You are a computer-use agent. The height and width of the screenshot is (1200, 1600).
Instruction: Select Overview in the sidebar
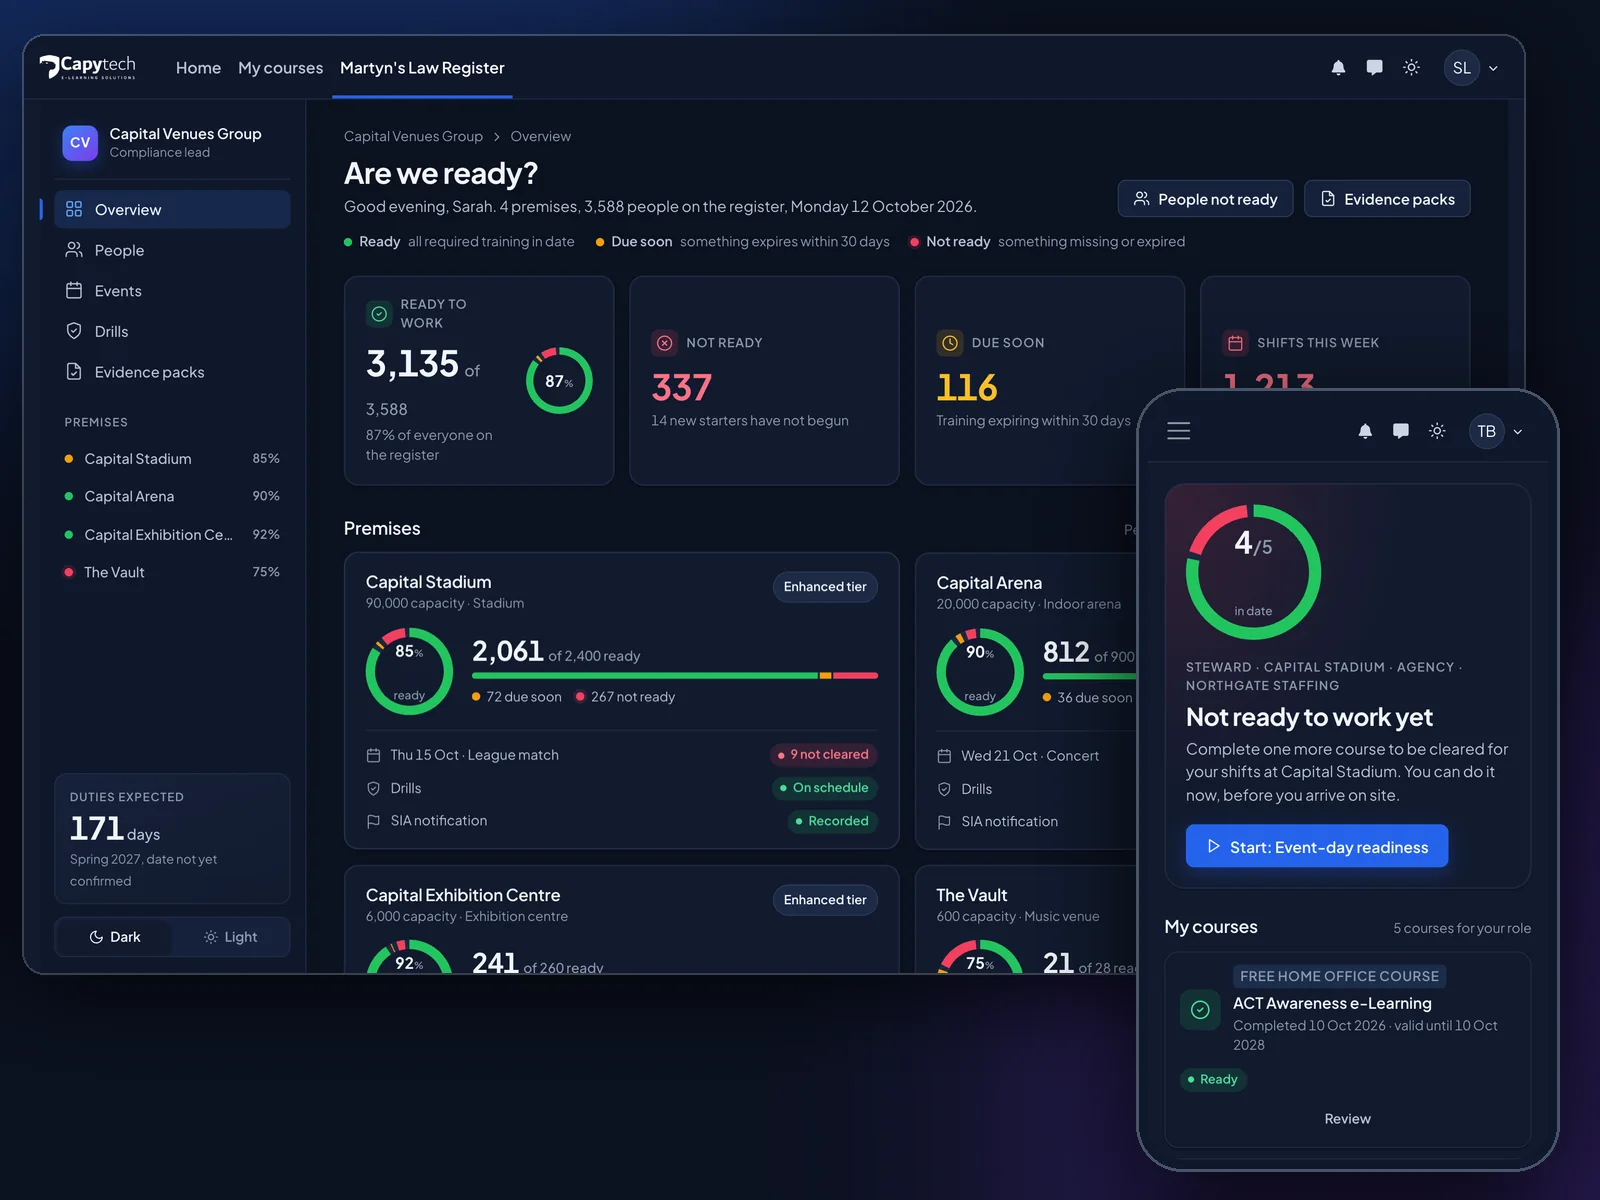[172, 210]
